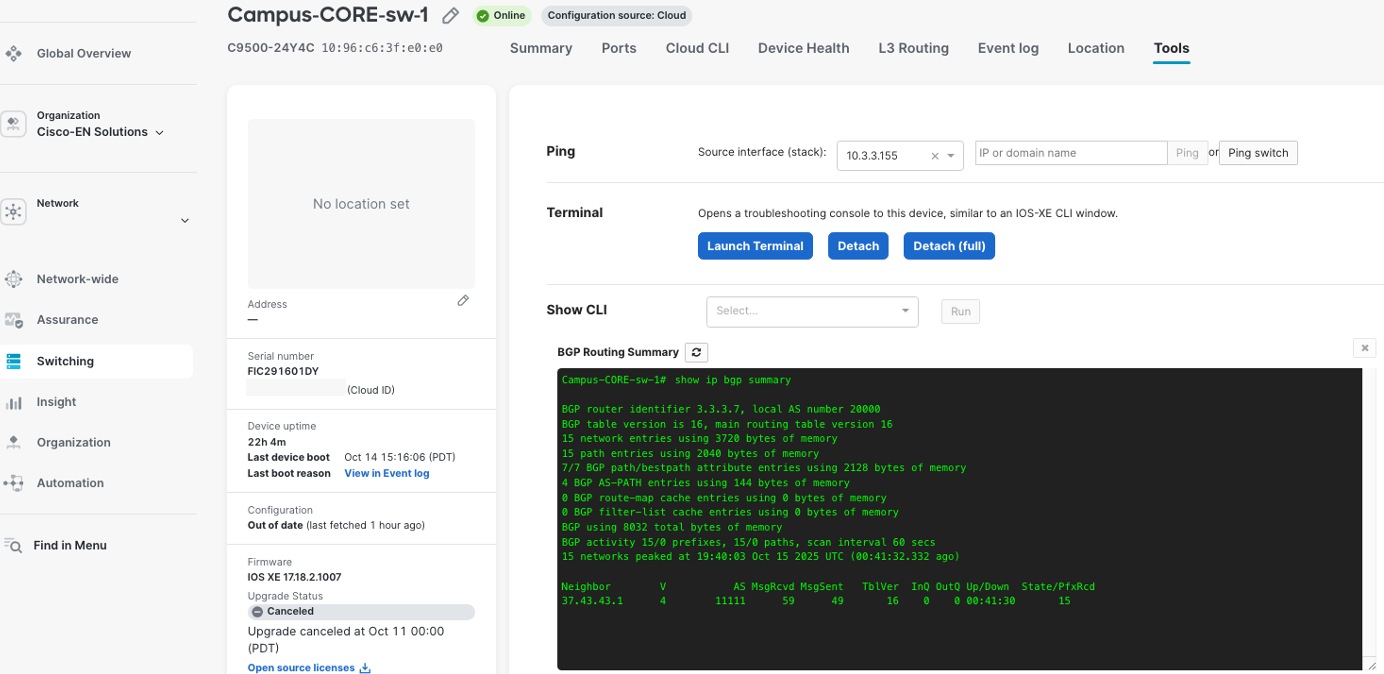The width and height of the screenshot is (1384, 674).
Task: Click the device uptime value 22h 4m
Action: [x=265, y=441]
